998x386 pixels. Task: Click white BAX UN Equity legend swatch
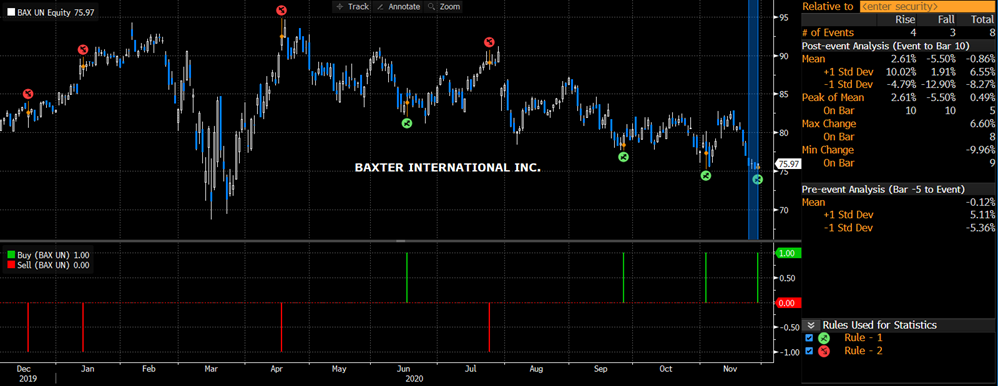pos(11,11)
